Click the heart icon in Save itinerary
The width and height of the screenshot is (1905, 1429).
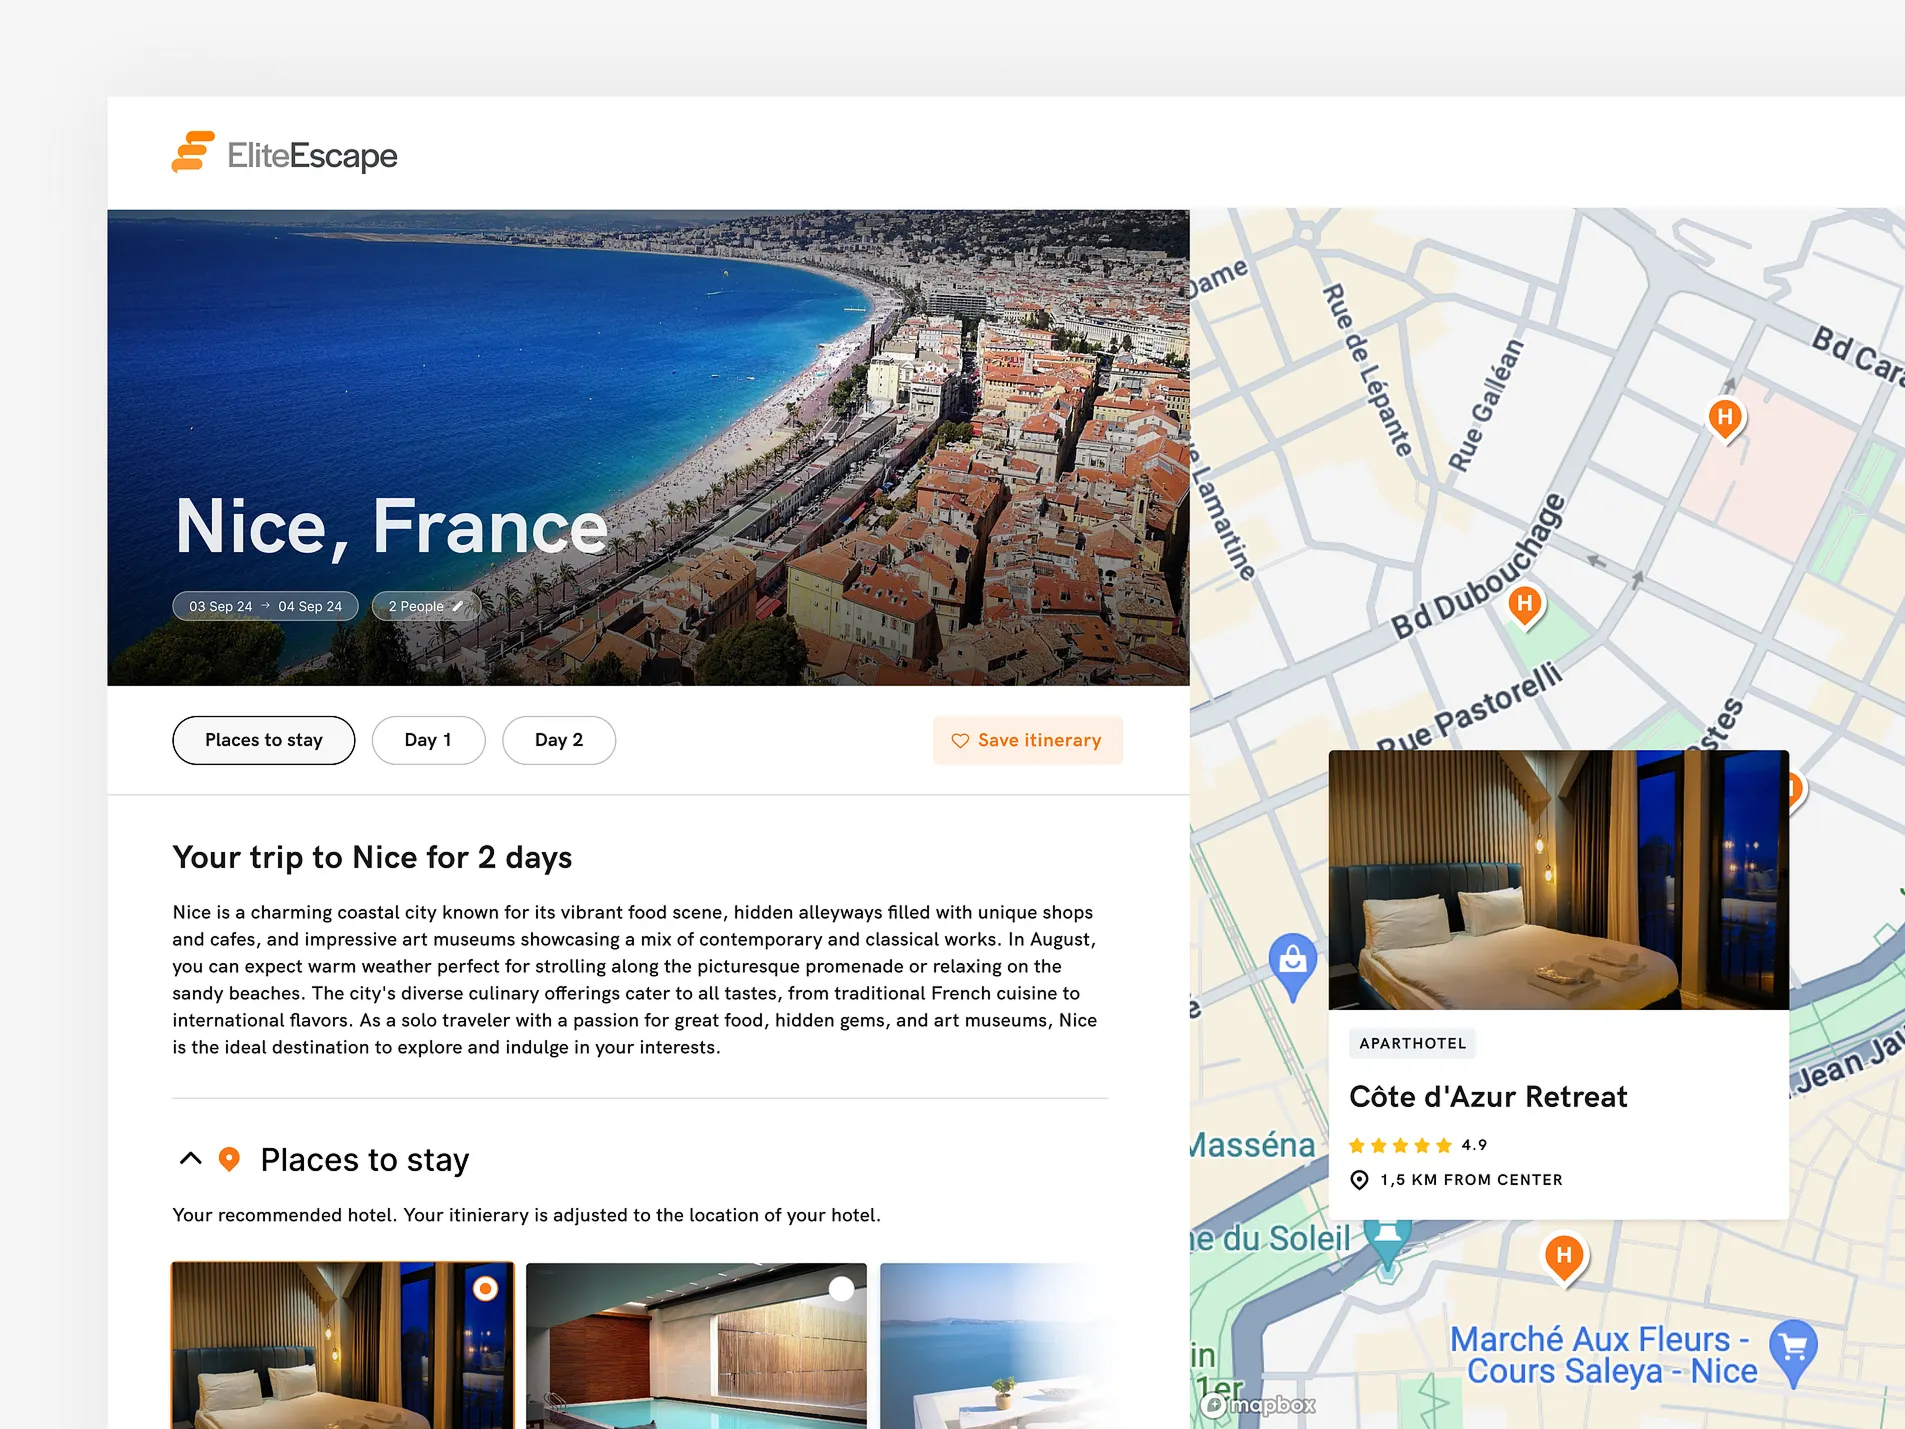tap(960, 741)
